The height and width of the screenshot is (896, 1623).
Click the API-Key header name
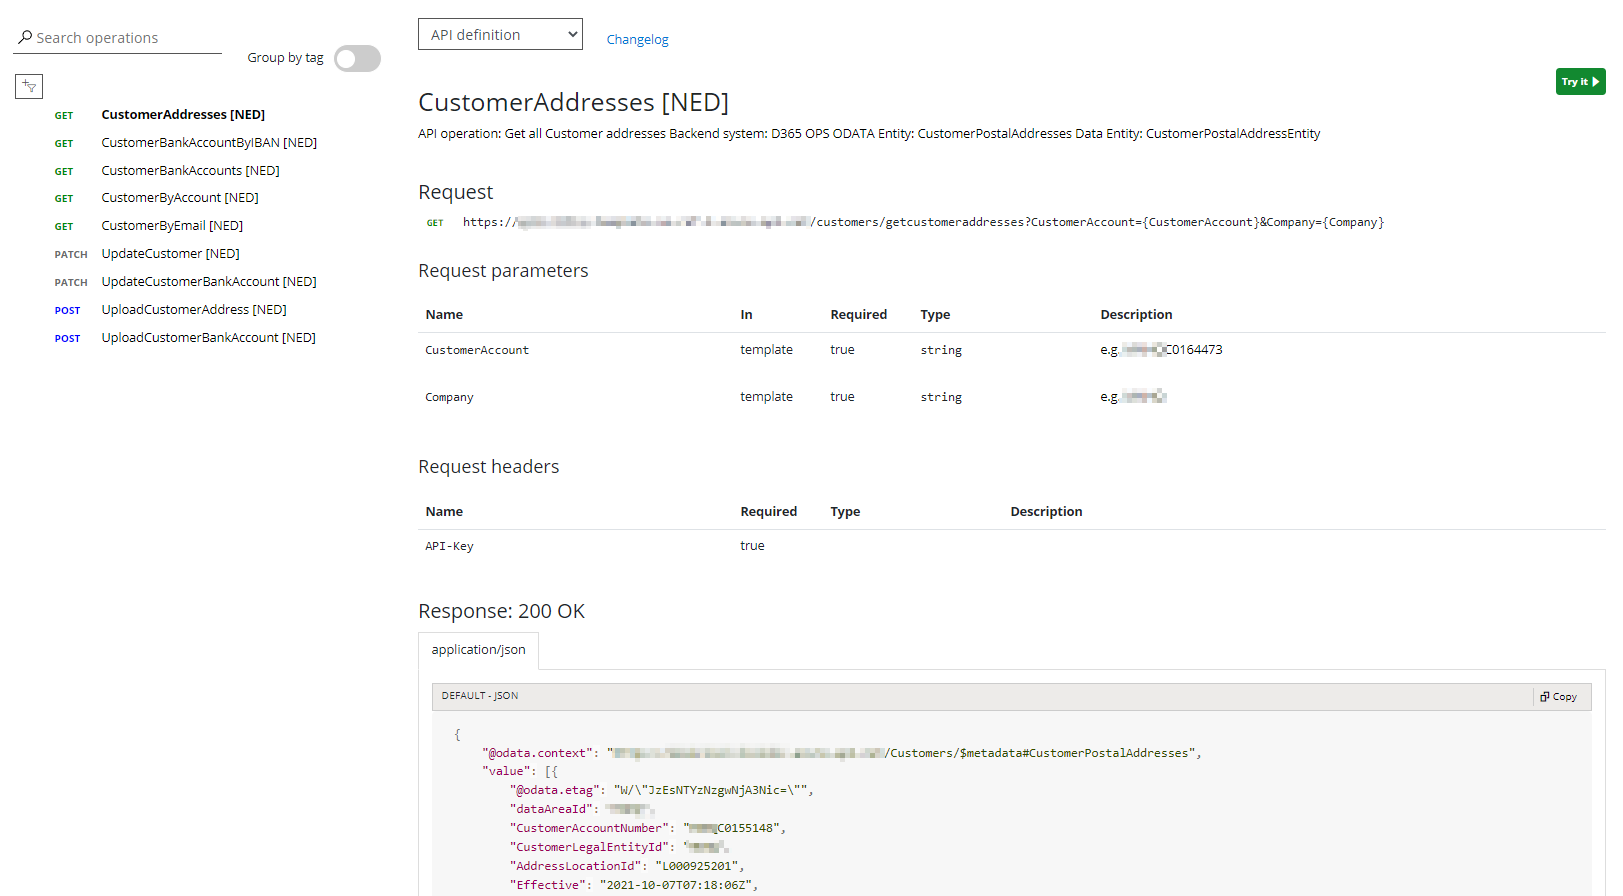pyautogui.click(x=449, y=546)
